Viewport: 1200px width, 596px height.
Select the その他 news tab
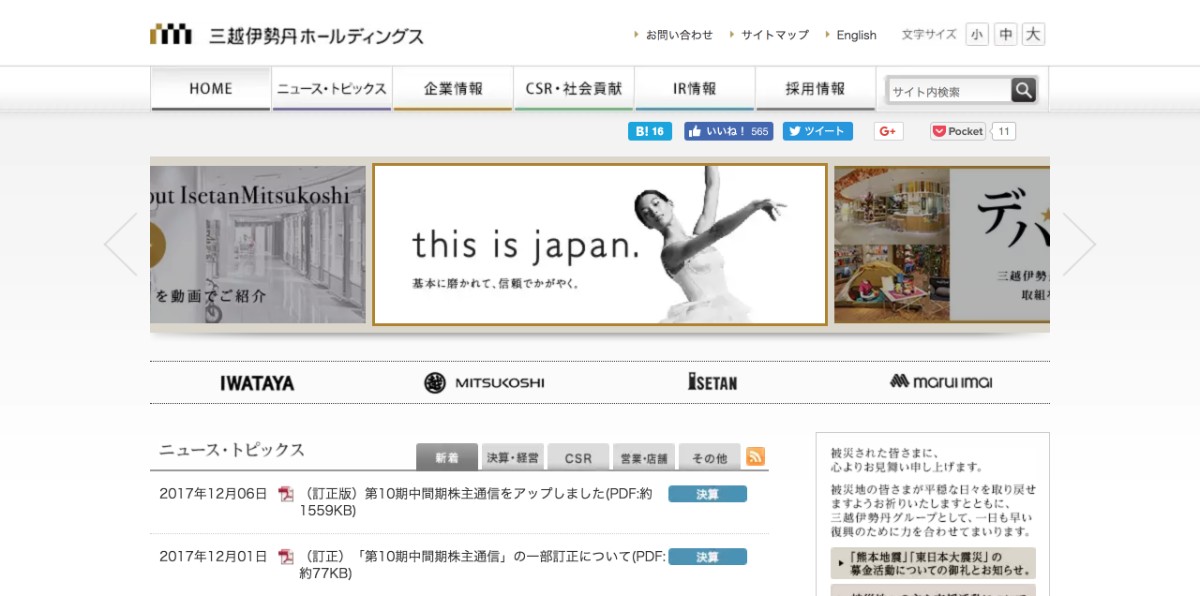click(x=710, y=457)
